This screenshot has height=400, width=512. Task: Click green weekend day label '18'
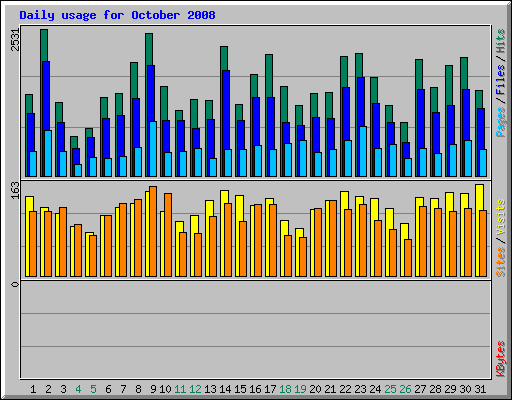[285, 389]
